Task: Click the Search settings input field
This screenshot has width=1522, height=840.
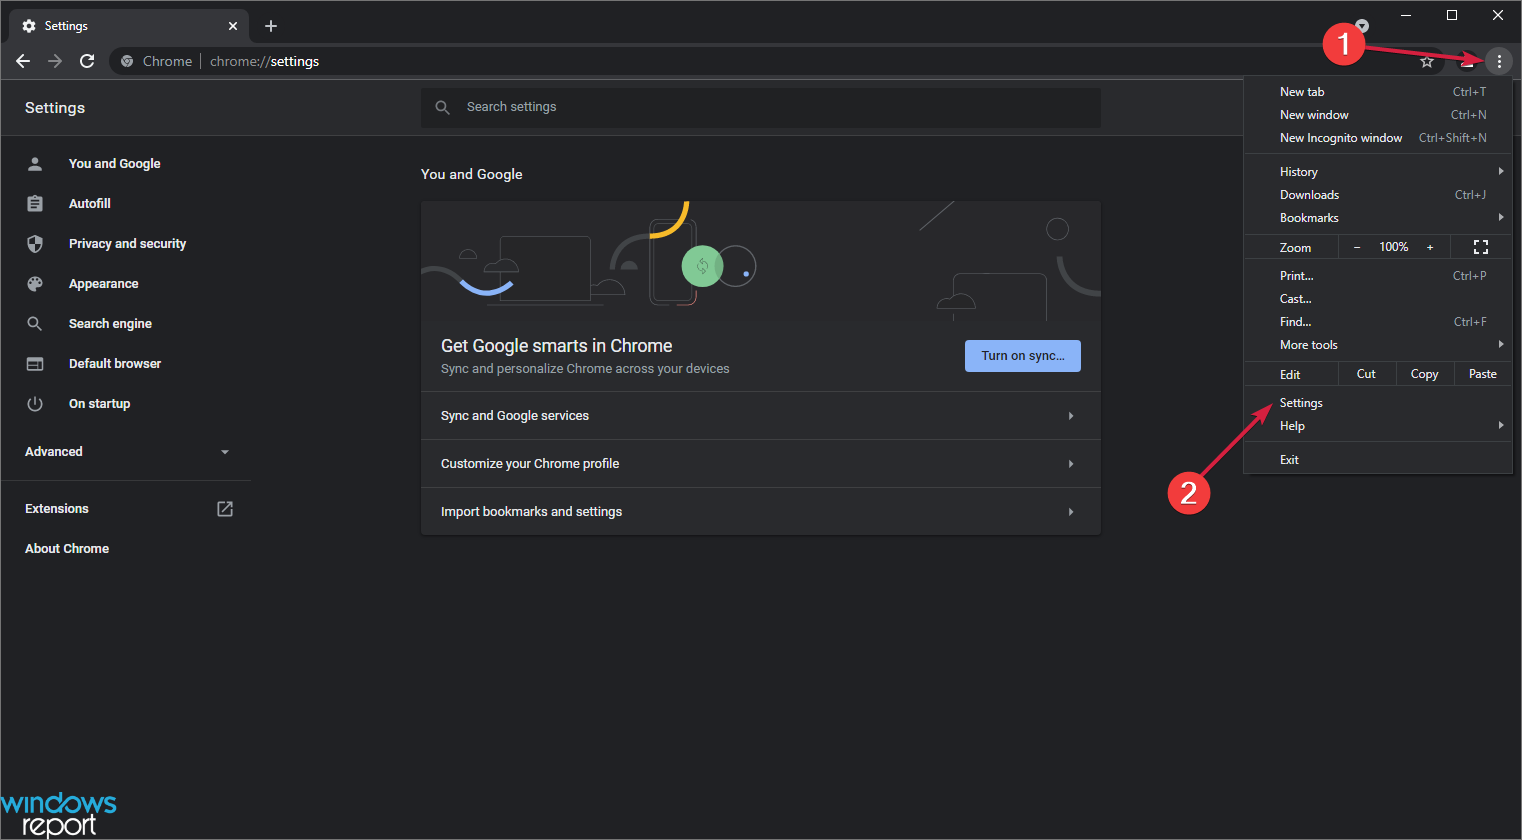Action: pos(761,107)
